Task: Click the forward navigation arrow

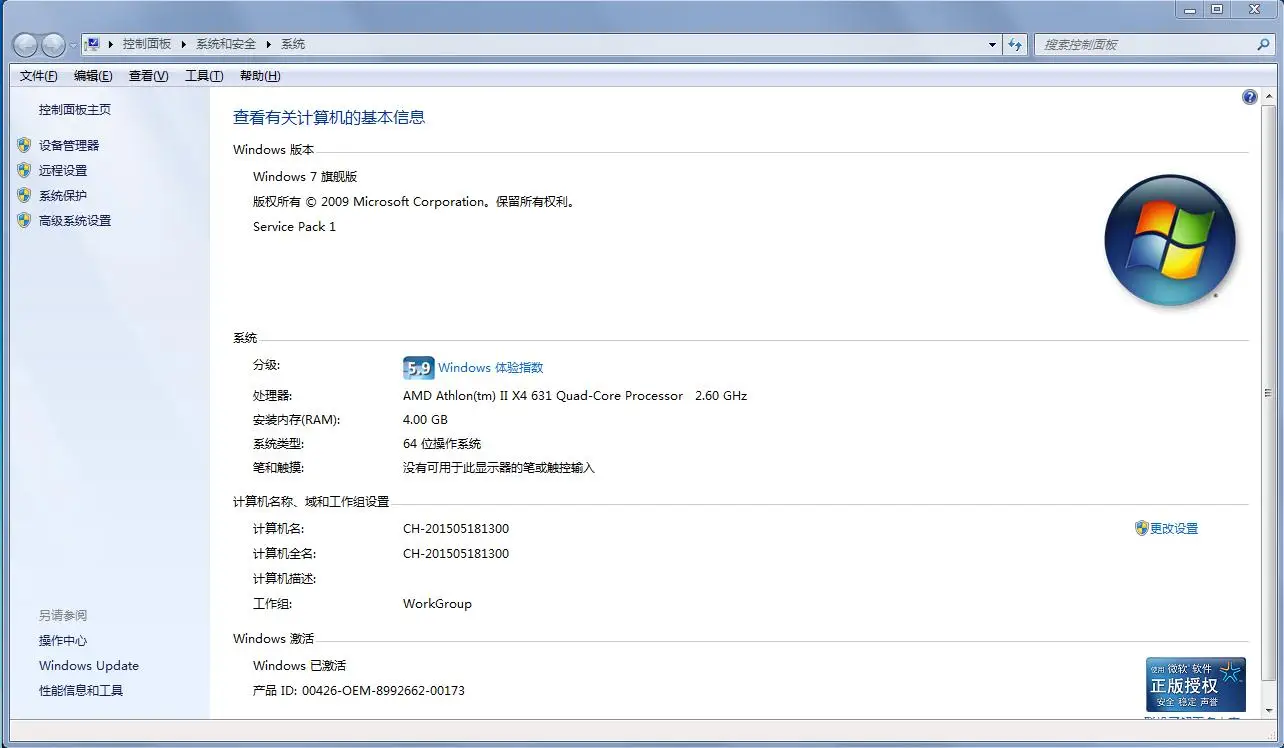Action: coord(53,44)
